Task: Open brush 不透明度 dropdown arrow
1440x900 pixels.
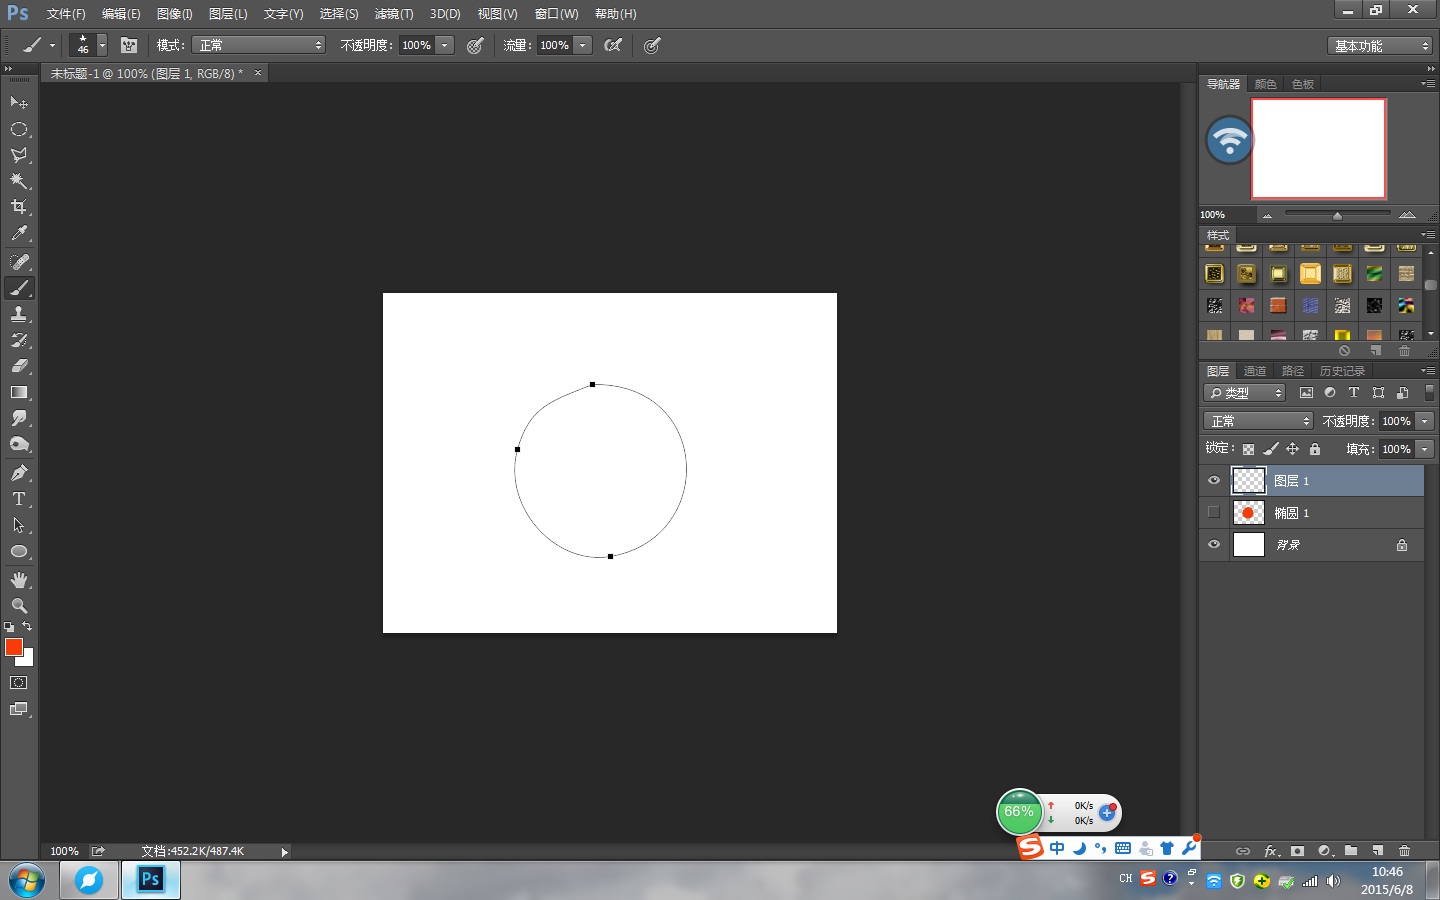Action: pos(444,45)
